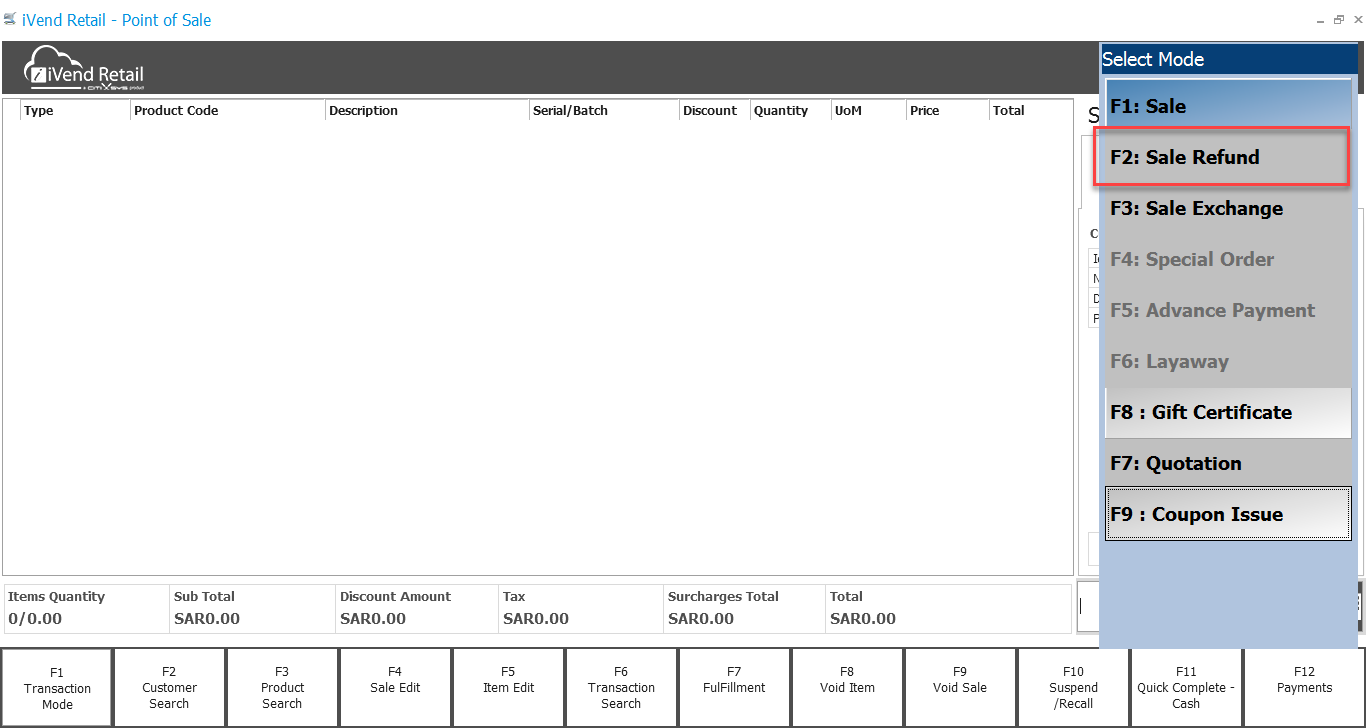Click the Price column header
Image resolution: width=1366 pixels, height=728 pixels.
pos(948,111)
